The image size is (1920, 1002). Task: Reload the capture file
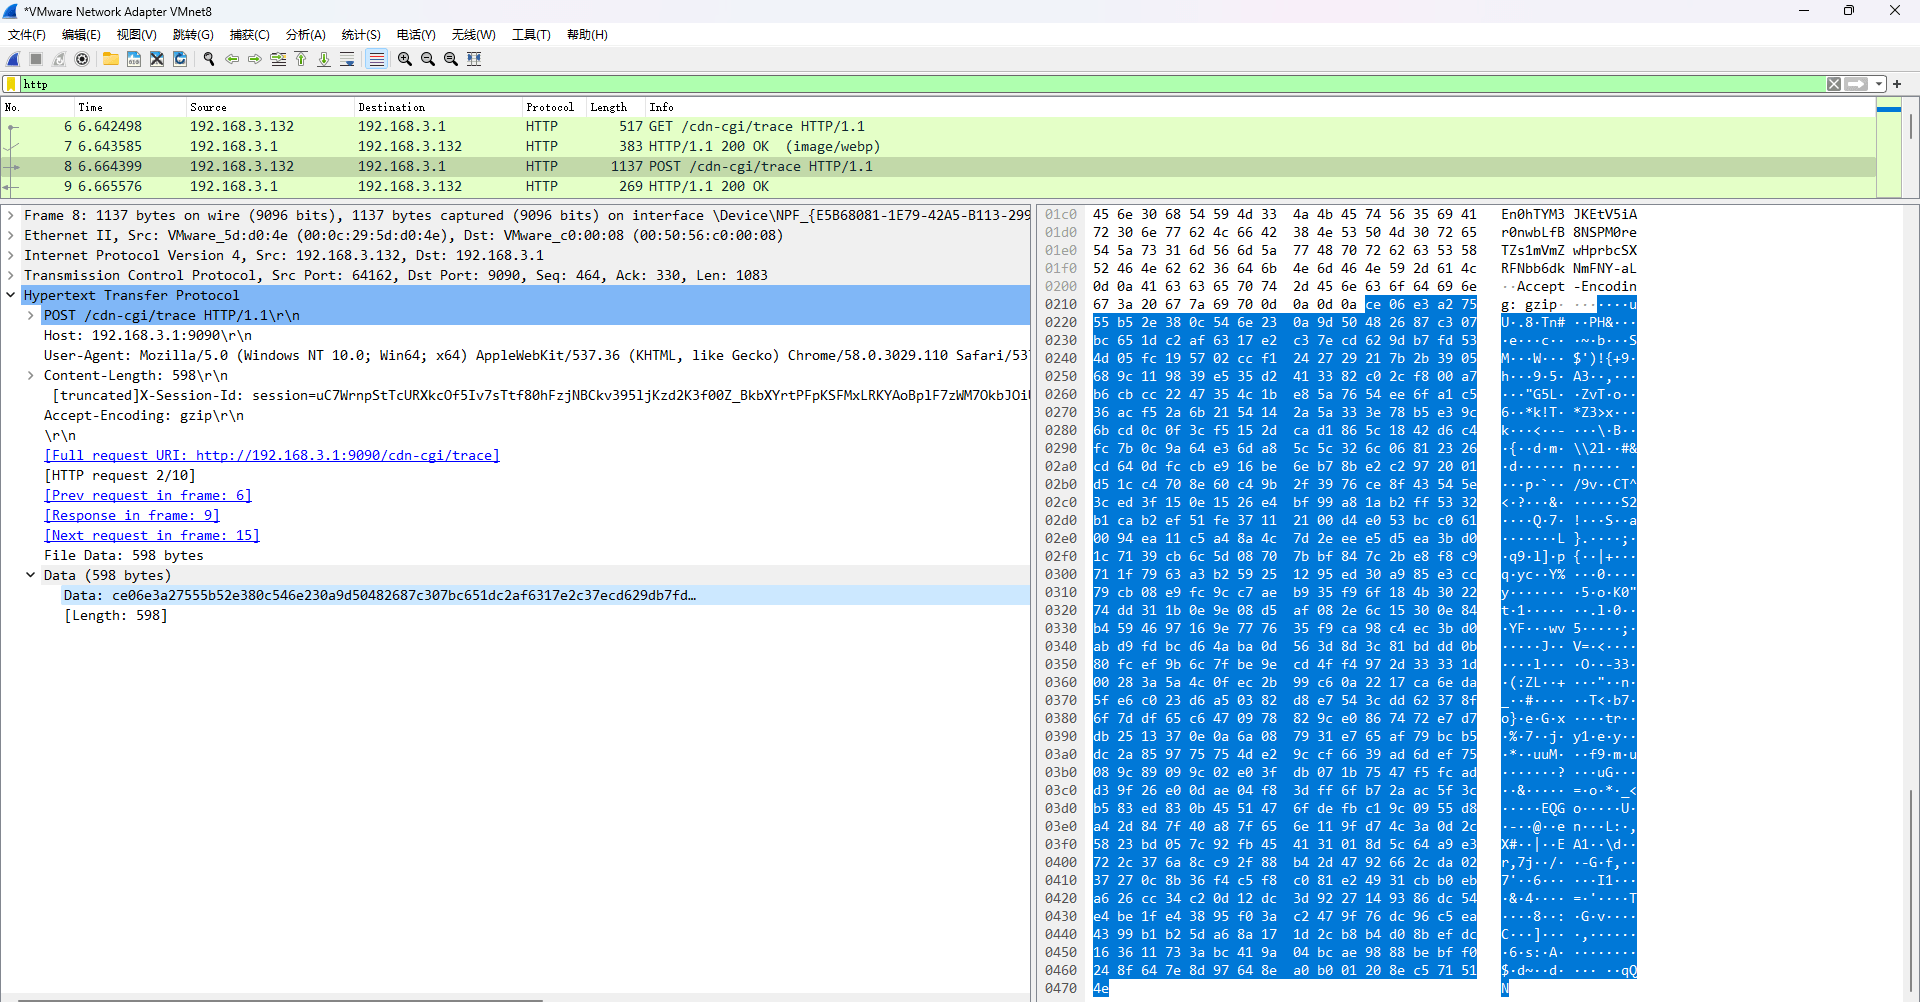tap(180, 59)
